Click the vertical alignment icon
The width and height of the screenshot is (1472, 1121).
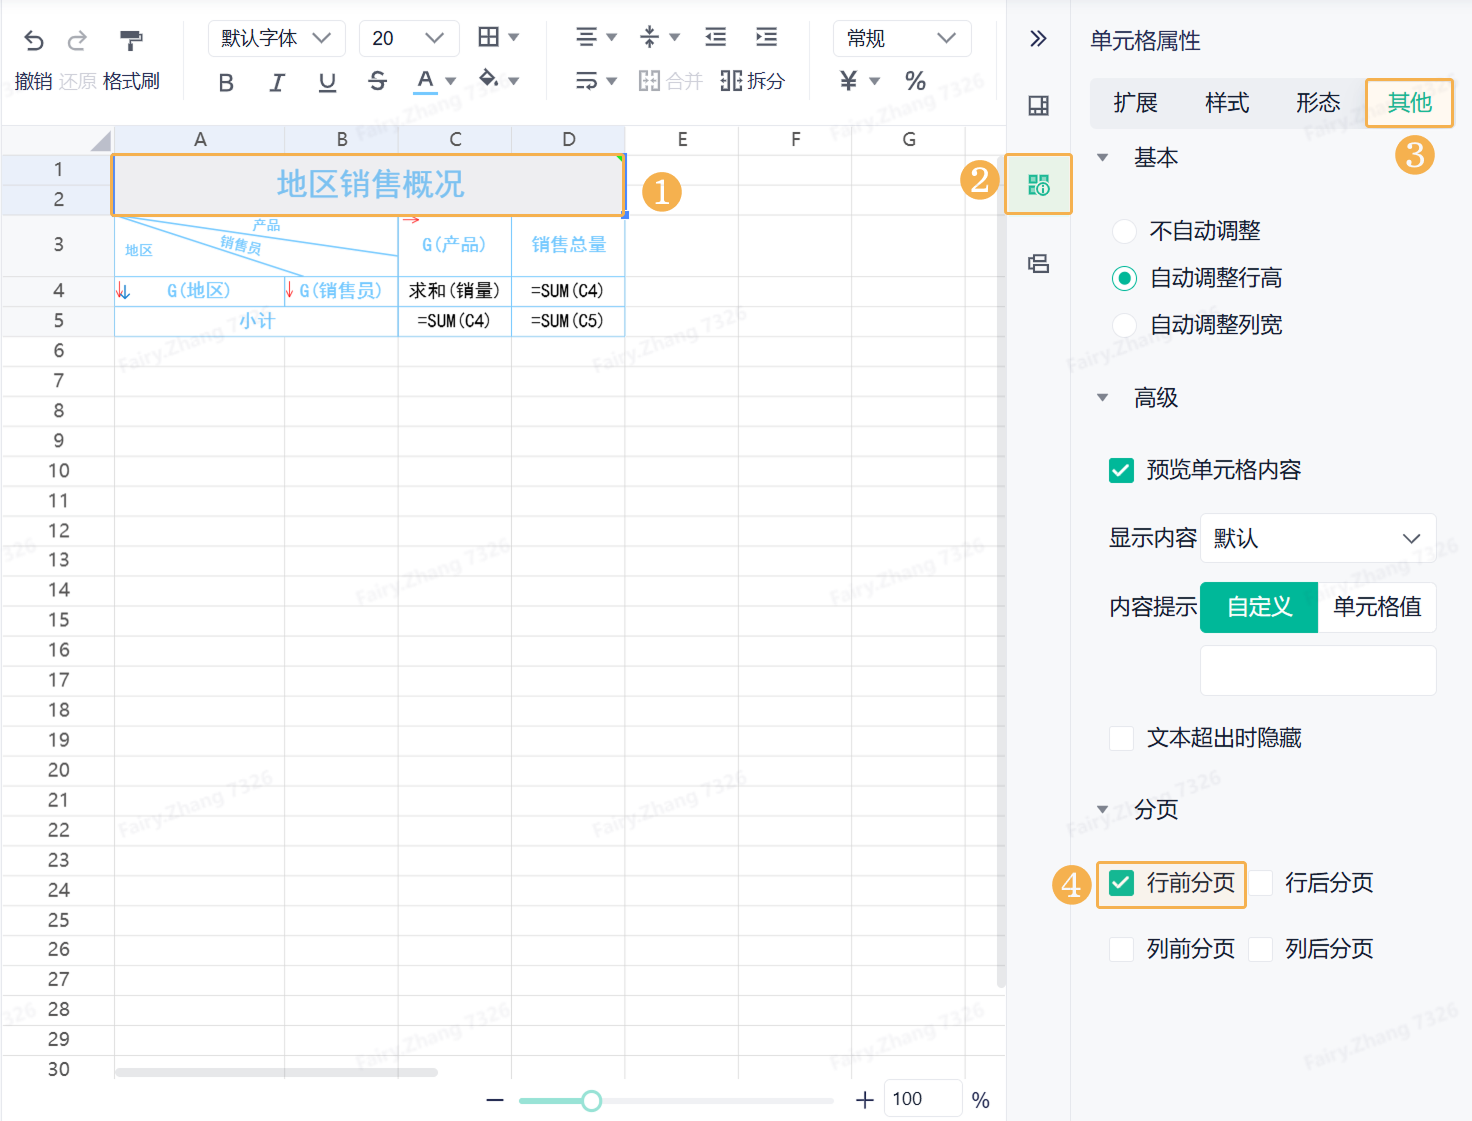pyautogui.click(x=649, y=37)
